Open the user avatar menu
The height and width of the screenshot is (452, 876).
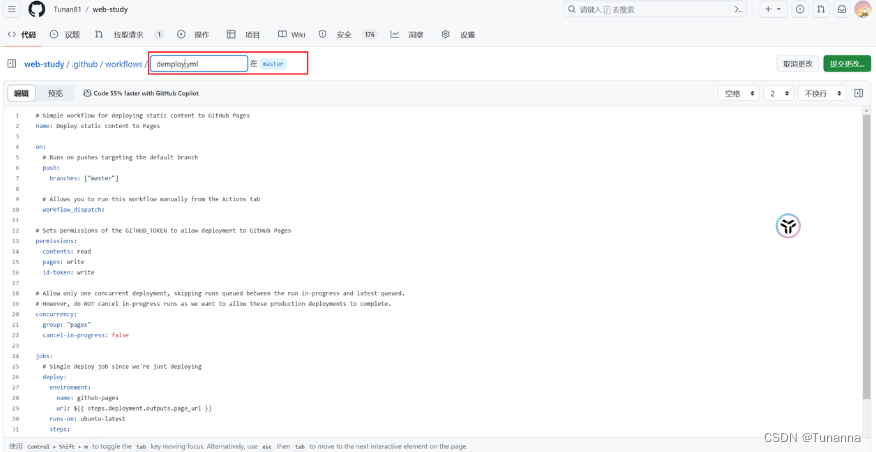coord(864,9)
